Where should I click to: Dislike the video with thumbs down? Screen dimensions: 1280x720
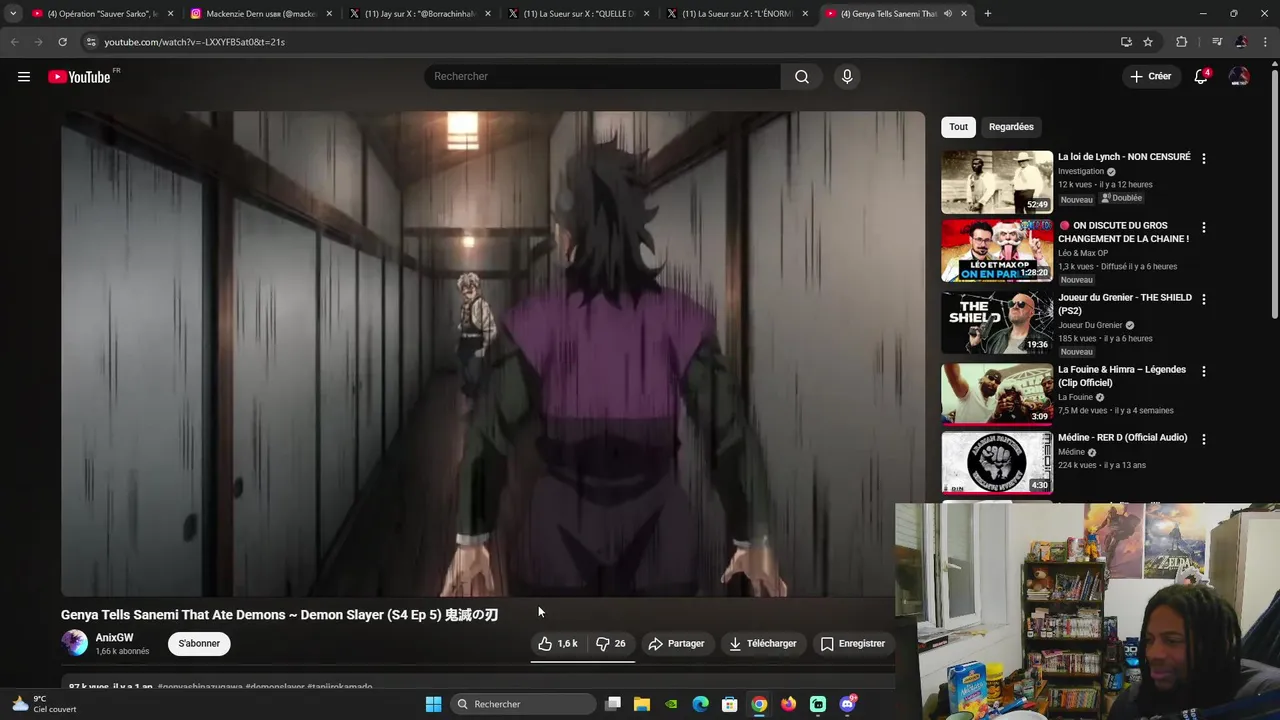coord(611,644)
